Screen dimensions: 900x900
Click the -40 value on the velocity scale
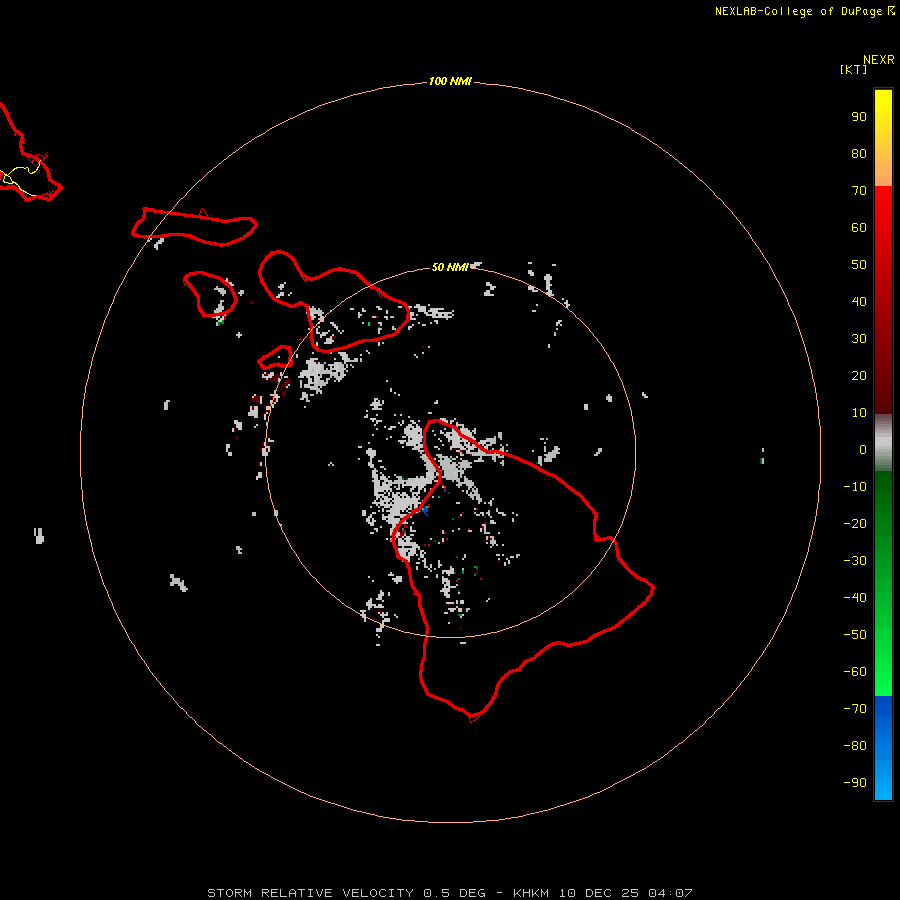[x=855, y=598]
